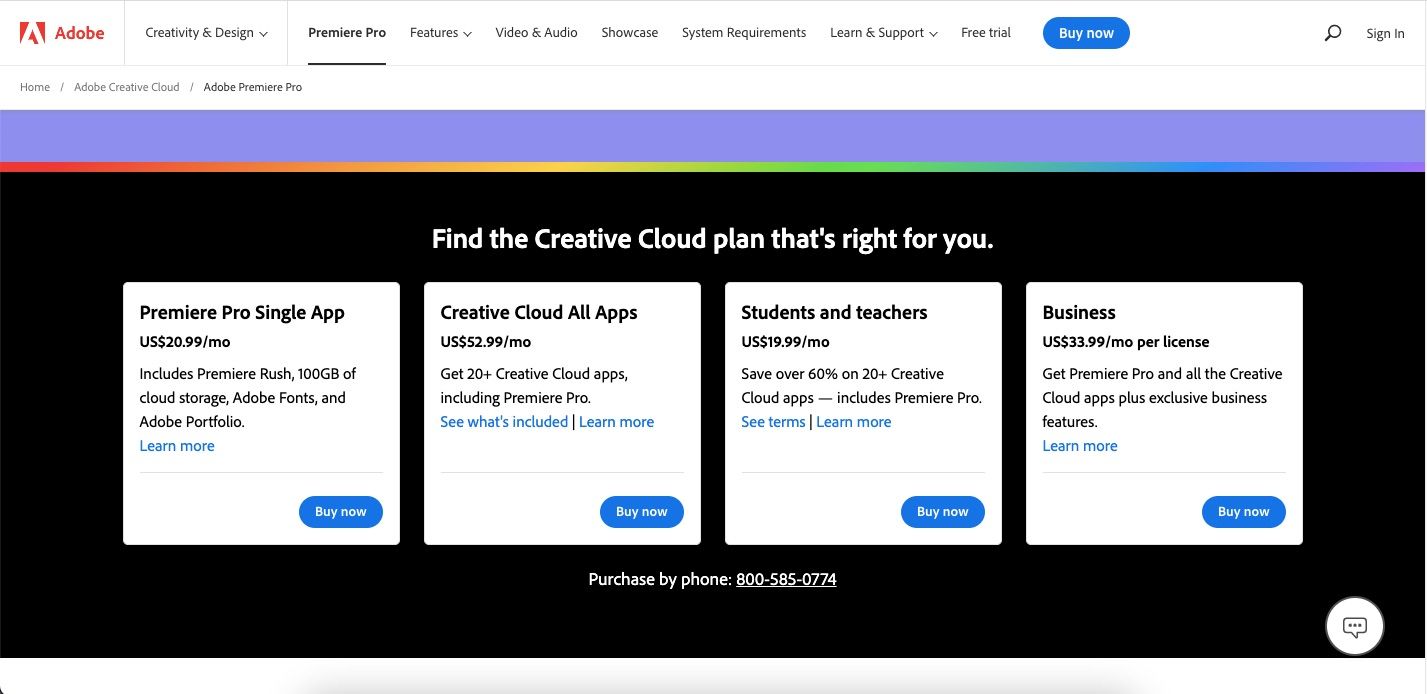Buy the Business plan

pyautogui.click(x=1244, y=512)
